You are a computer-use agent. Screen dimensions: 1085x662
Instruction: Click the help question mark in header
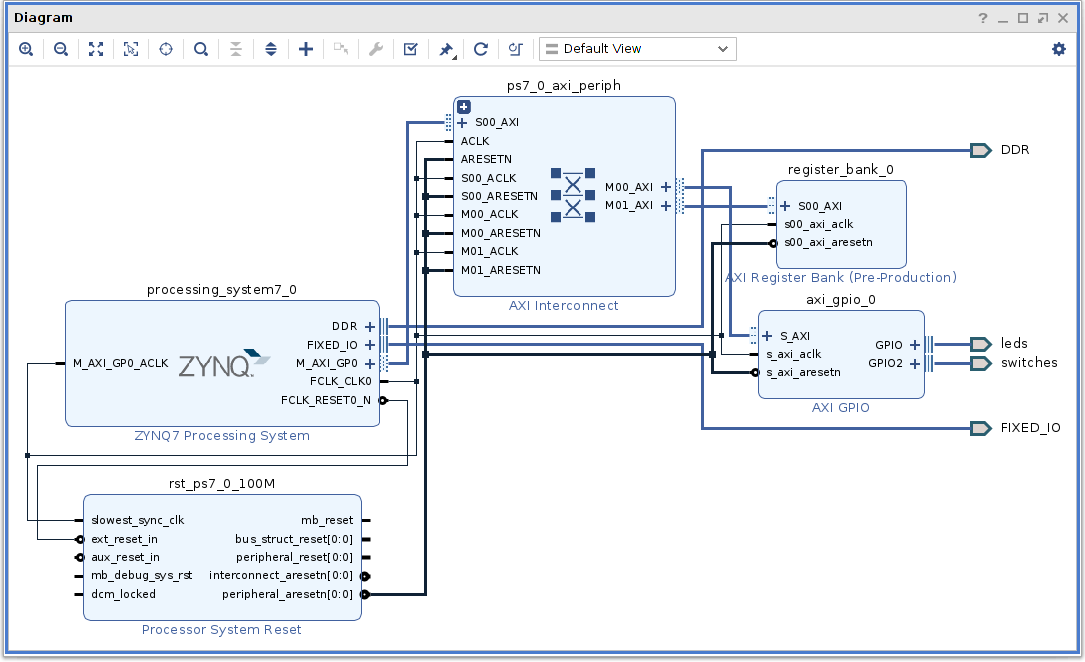983,18
